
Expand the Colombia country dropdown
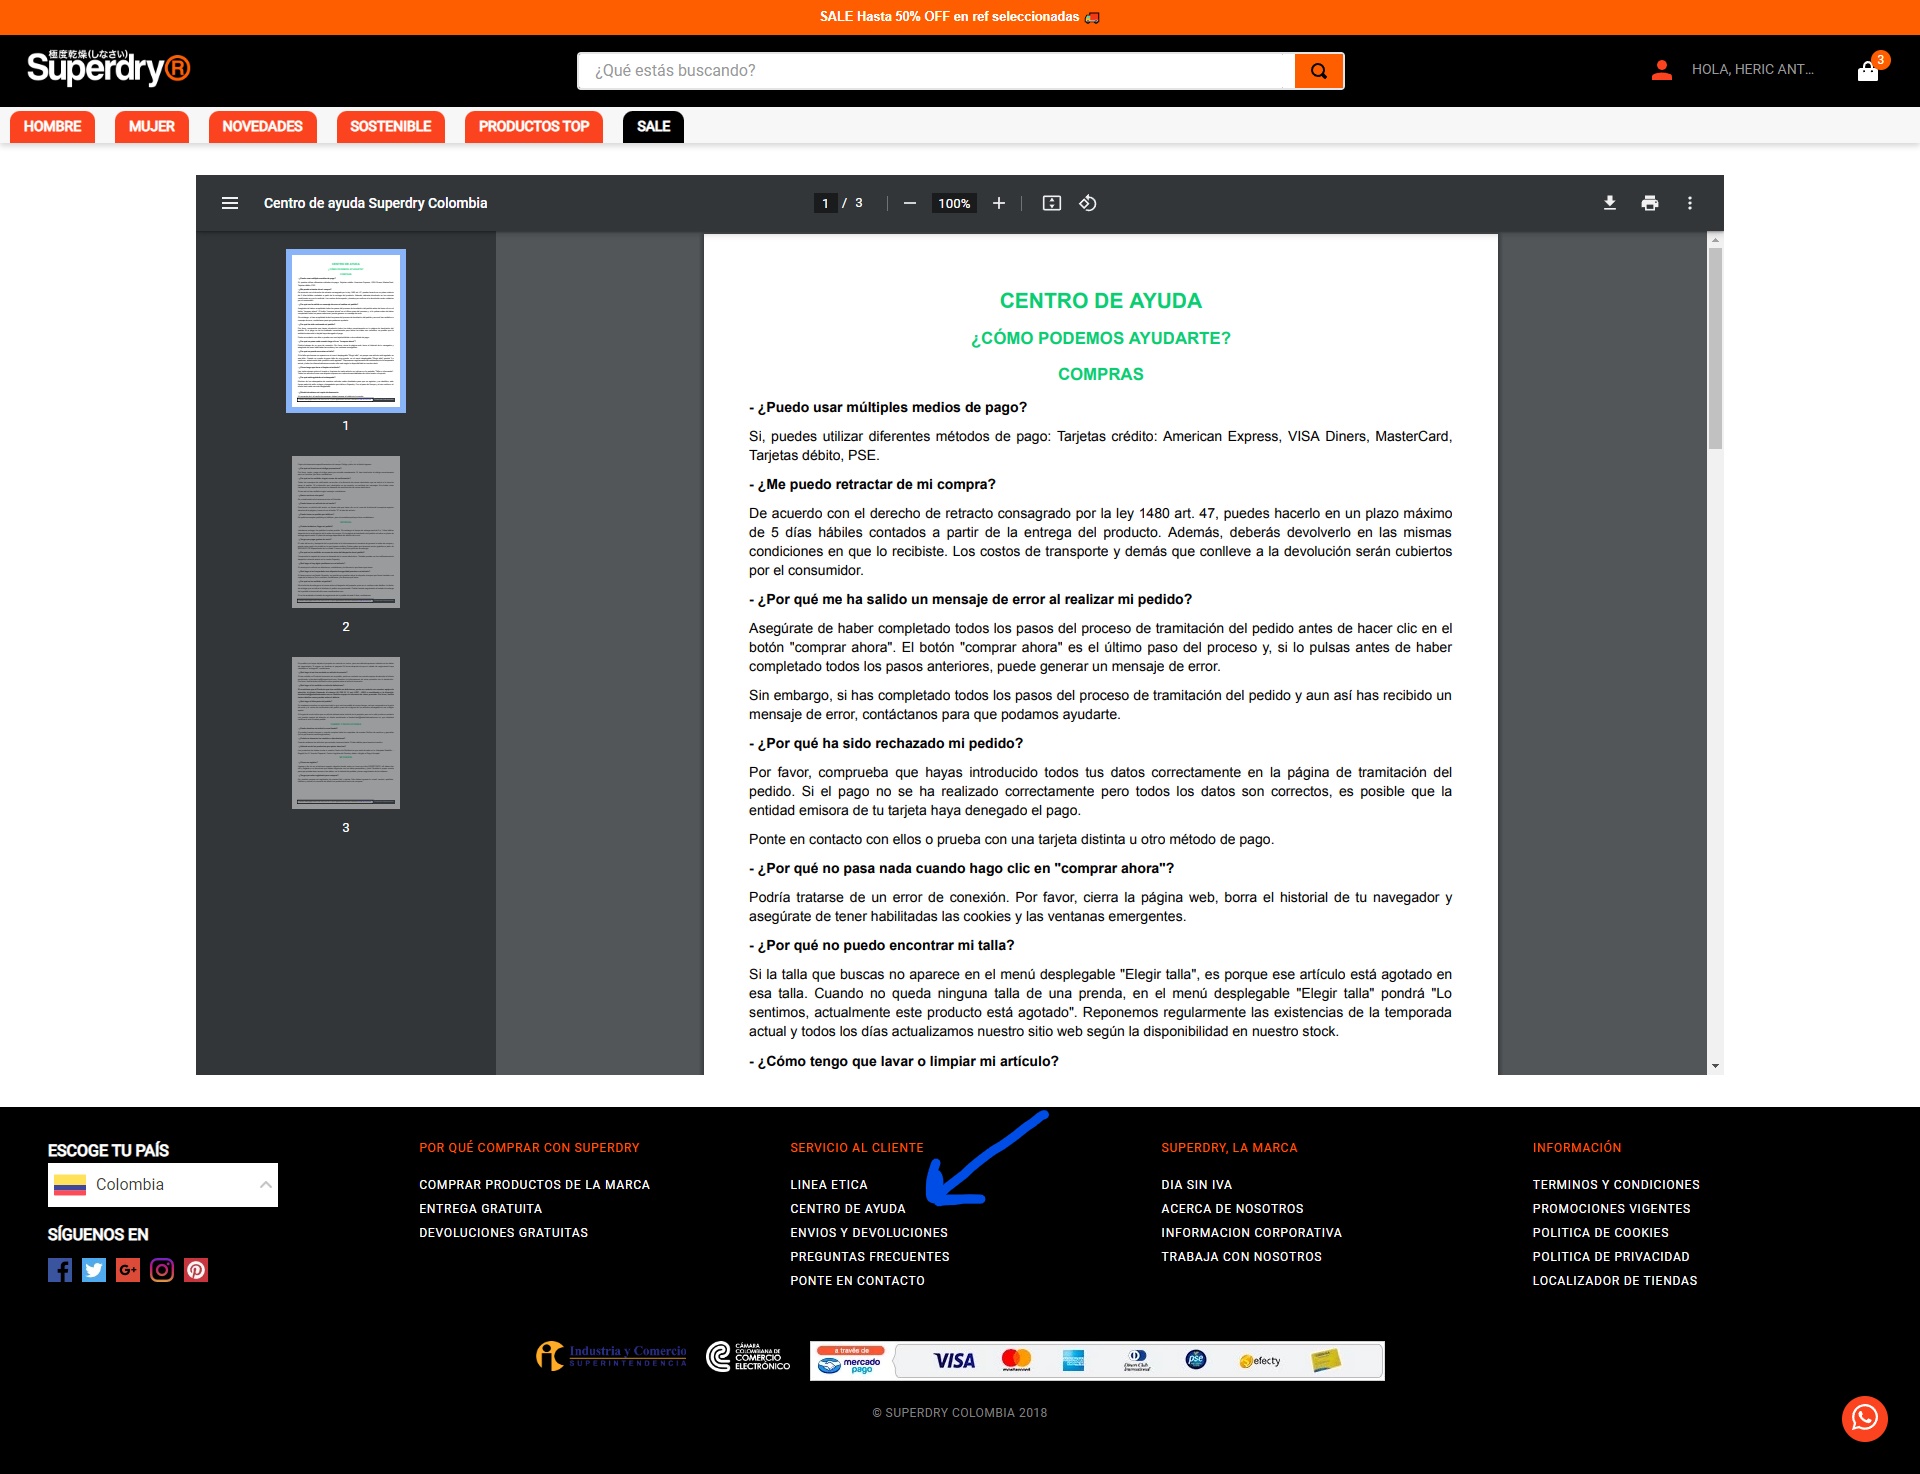click(163, 1185)
